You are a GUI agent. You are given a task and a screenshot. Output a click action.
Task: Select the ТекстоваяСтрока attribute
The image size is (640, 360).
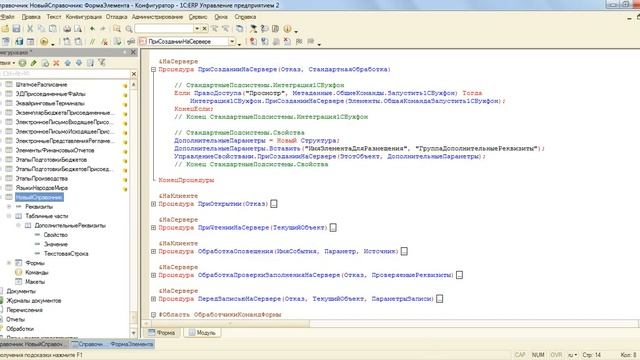tap(66, 253)
